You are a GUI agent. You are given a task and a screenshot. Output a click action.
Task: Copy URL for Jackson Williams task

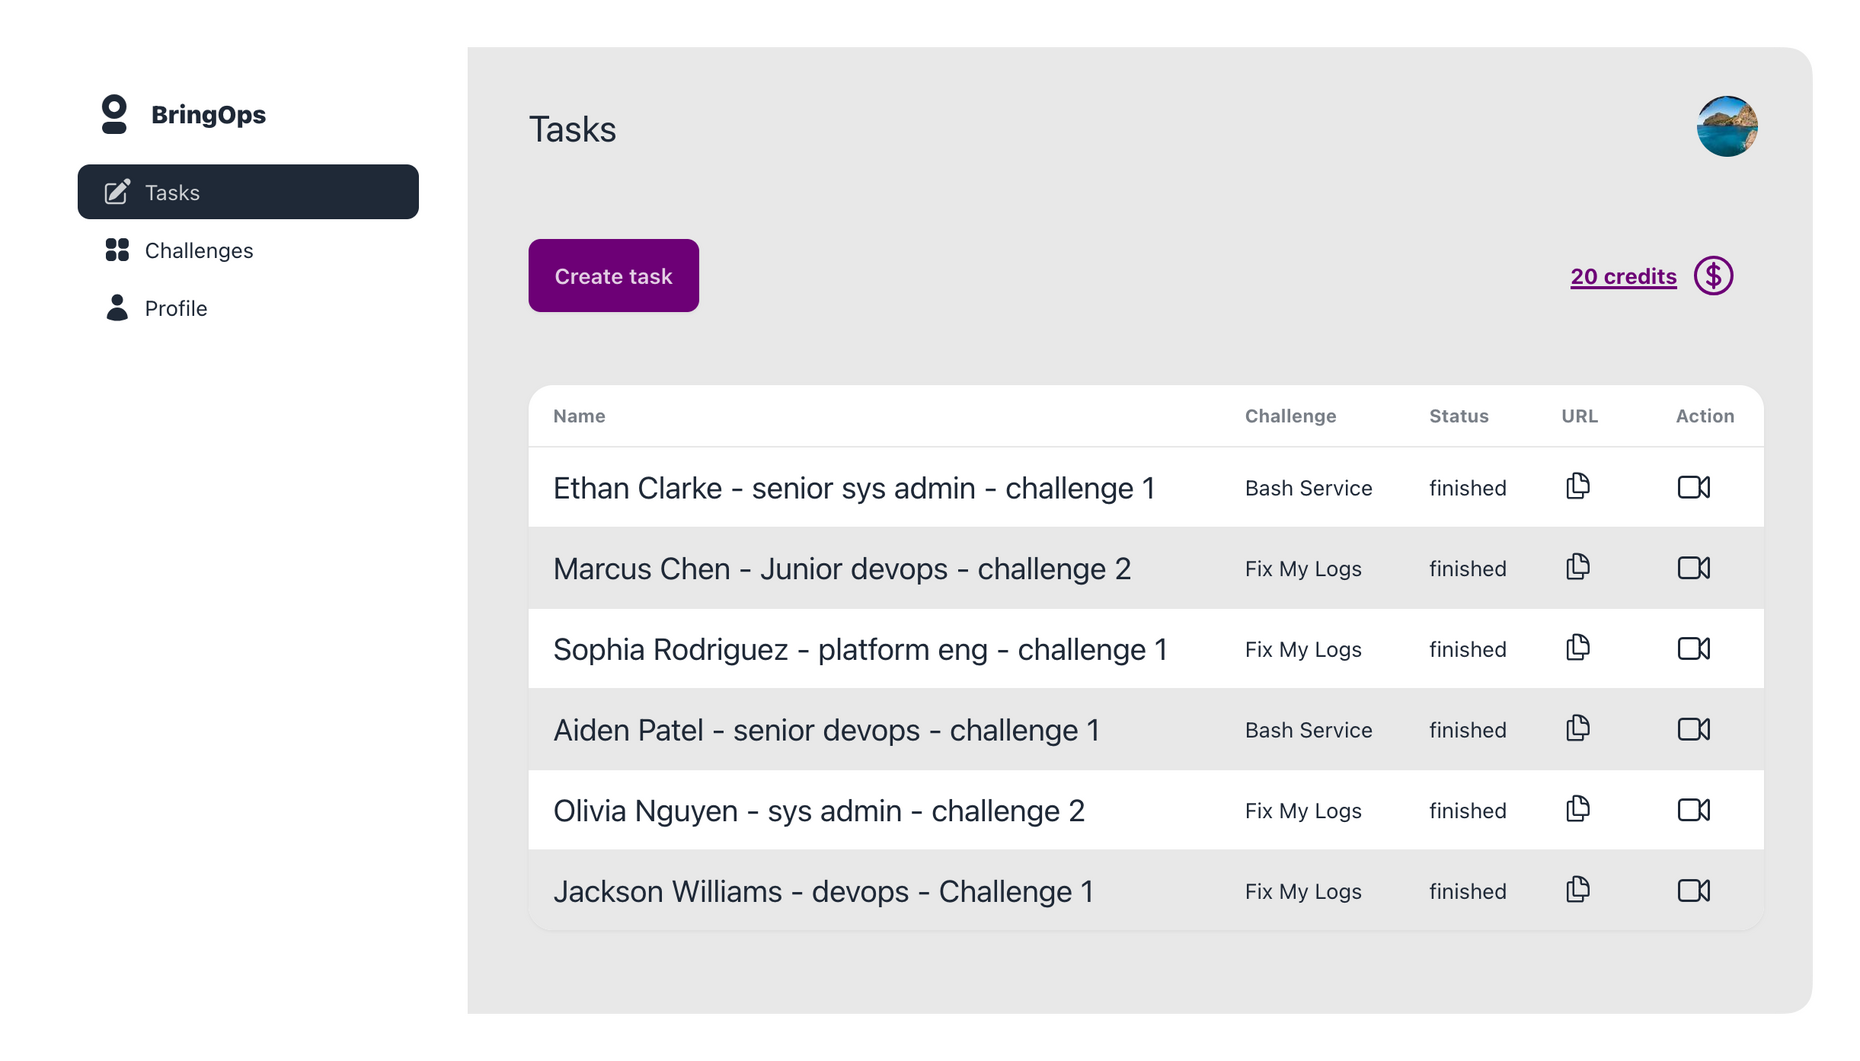[x=1578, y=890]
